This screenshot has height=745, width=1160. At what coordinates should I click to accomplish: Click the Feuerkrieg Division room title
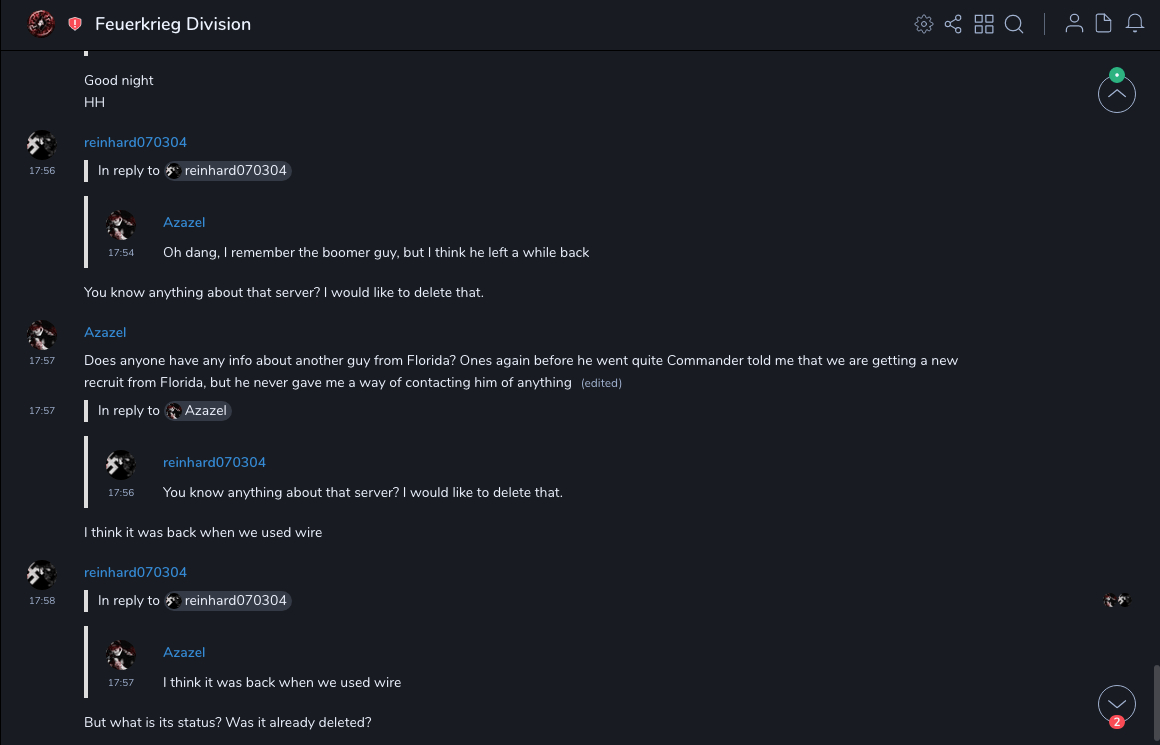[x=173, y=24]
